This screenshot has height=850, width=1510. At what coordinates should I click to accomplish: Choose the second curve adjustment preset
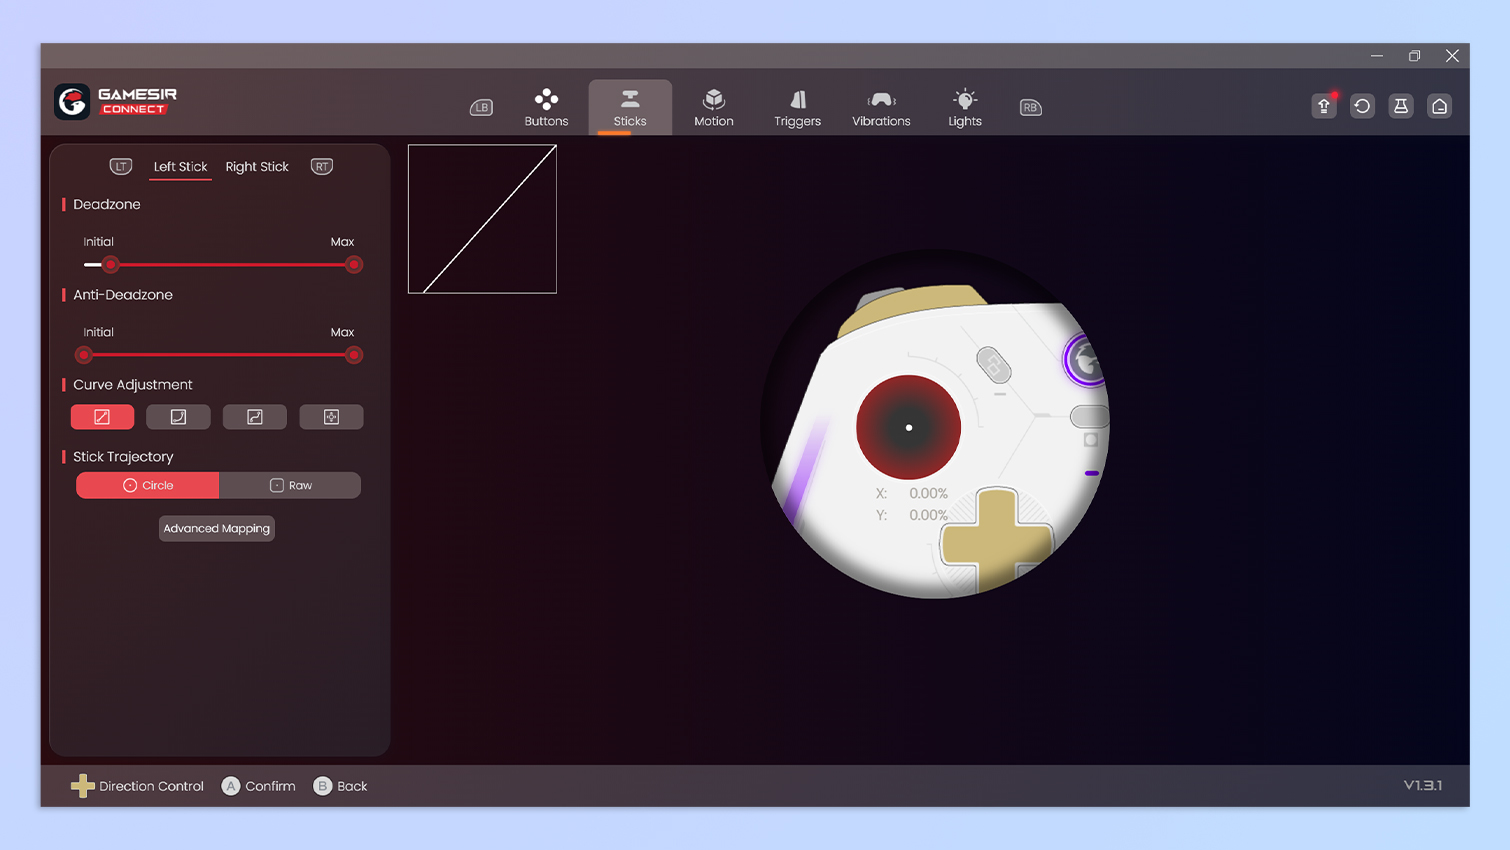[x=178, y=417]
